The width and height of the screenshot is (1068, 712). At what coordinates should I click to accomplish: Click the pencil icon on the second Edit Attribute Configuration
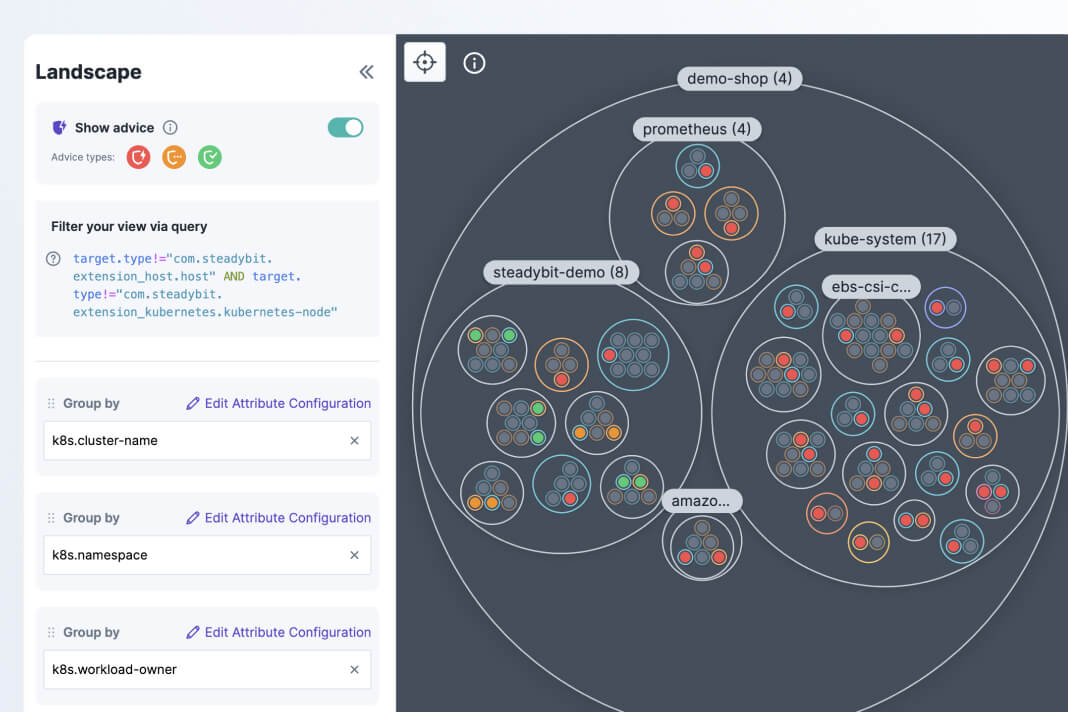pyautogui.click(x=194, y=517)
